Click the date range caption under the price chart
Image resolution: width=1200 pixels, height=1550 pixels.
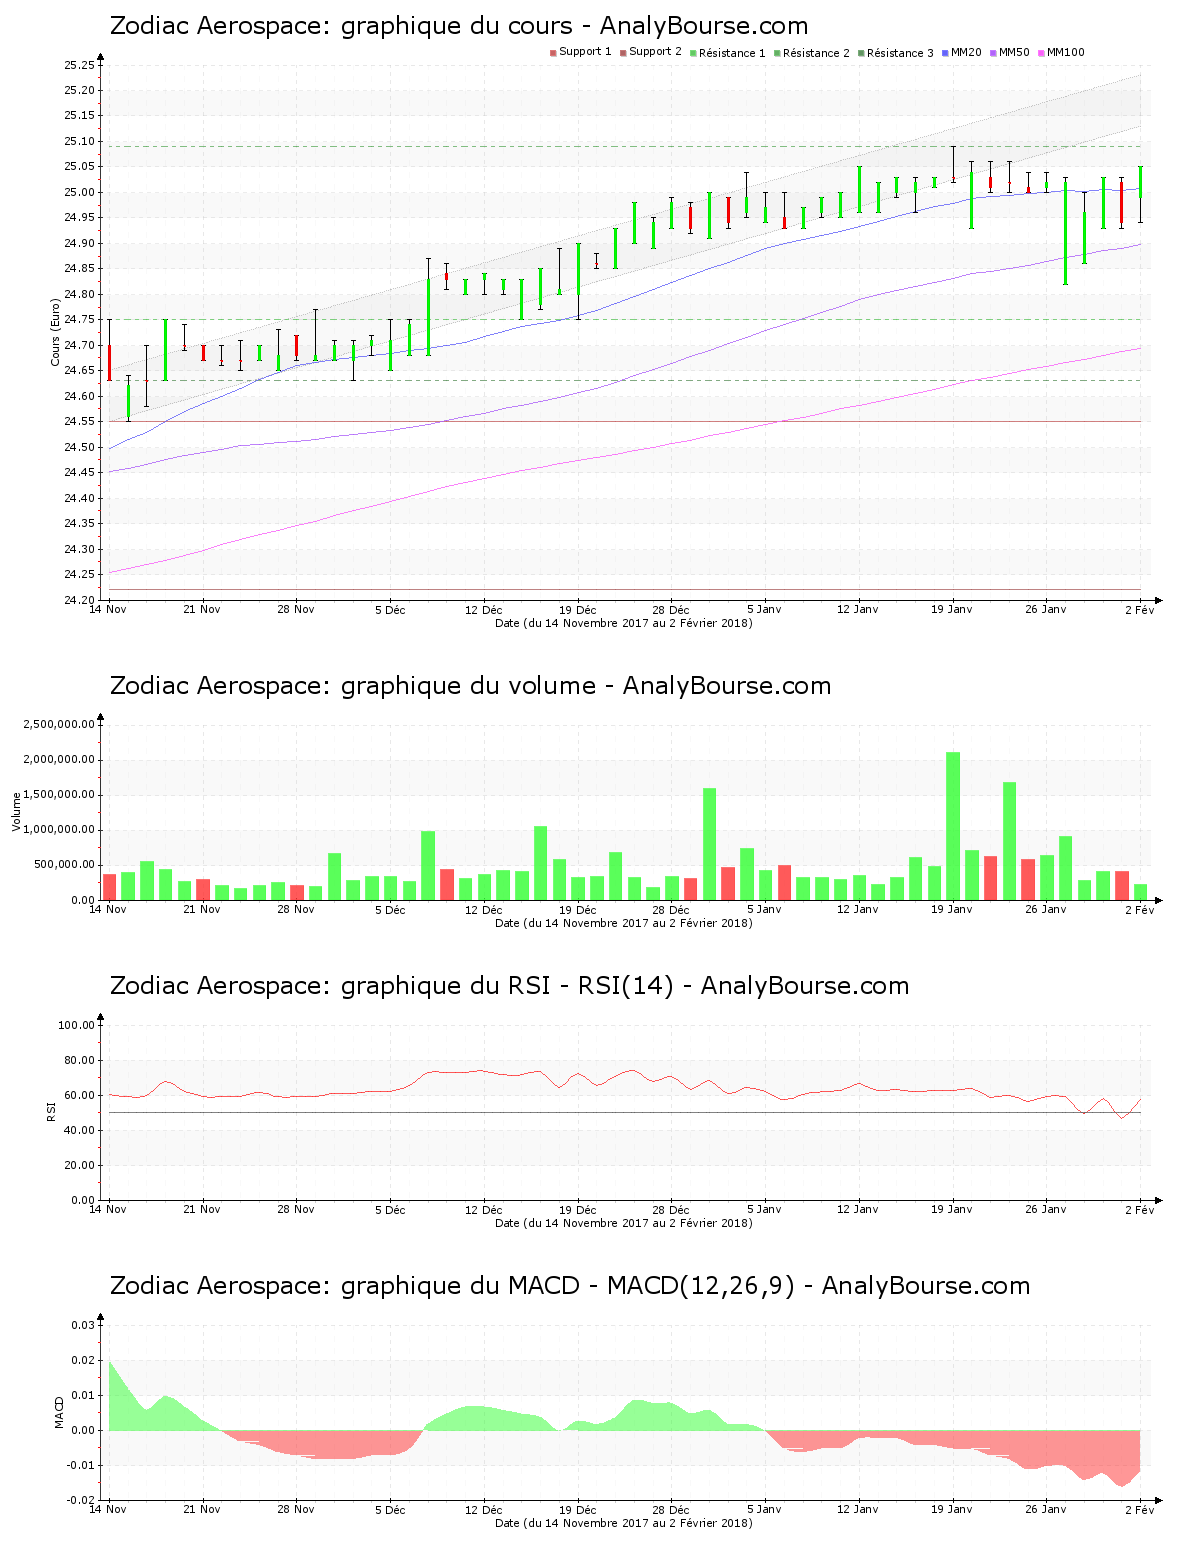(624, 623)
